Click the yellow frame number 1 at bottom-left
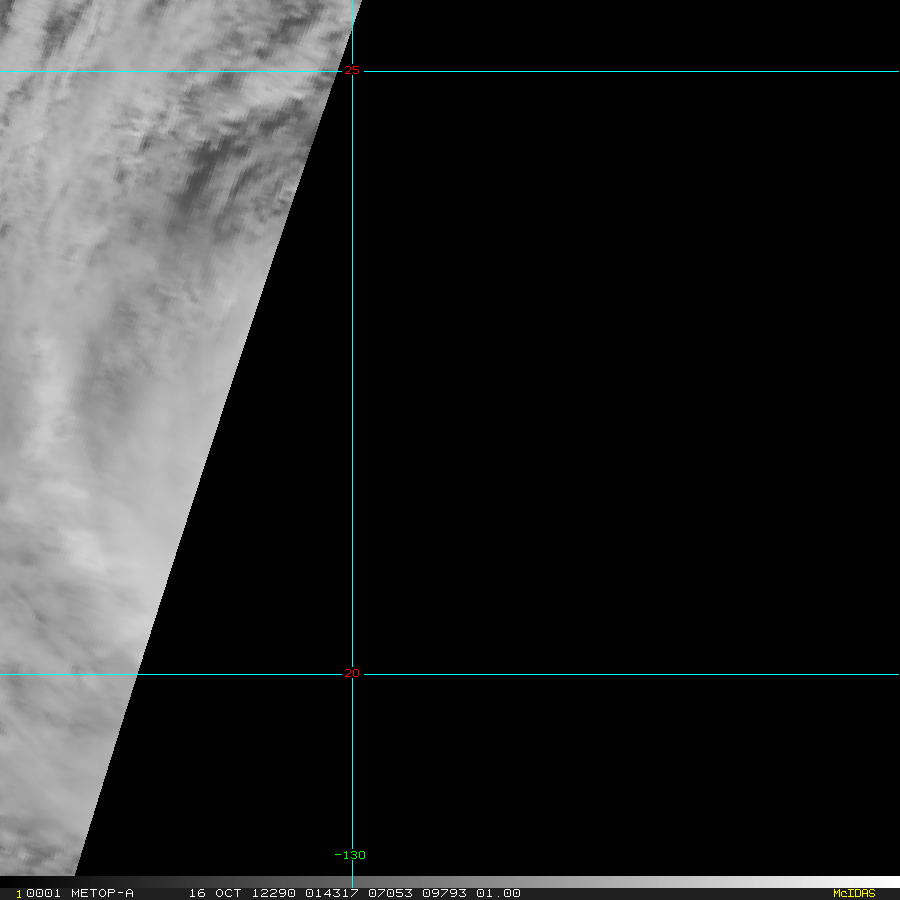This screenshot has height=900, width=900. tap(18, 893)
